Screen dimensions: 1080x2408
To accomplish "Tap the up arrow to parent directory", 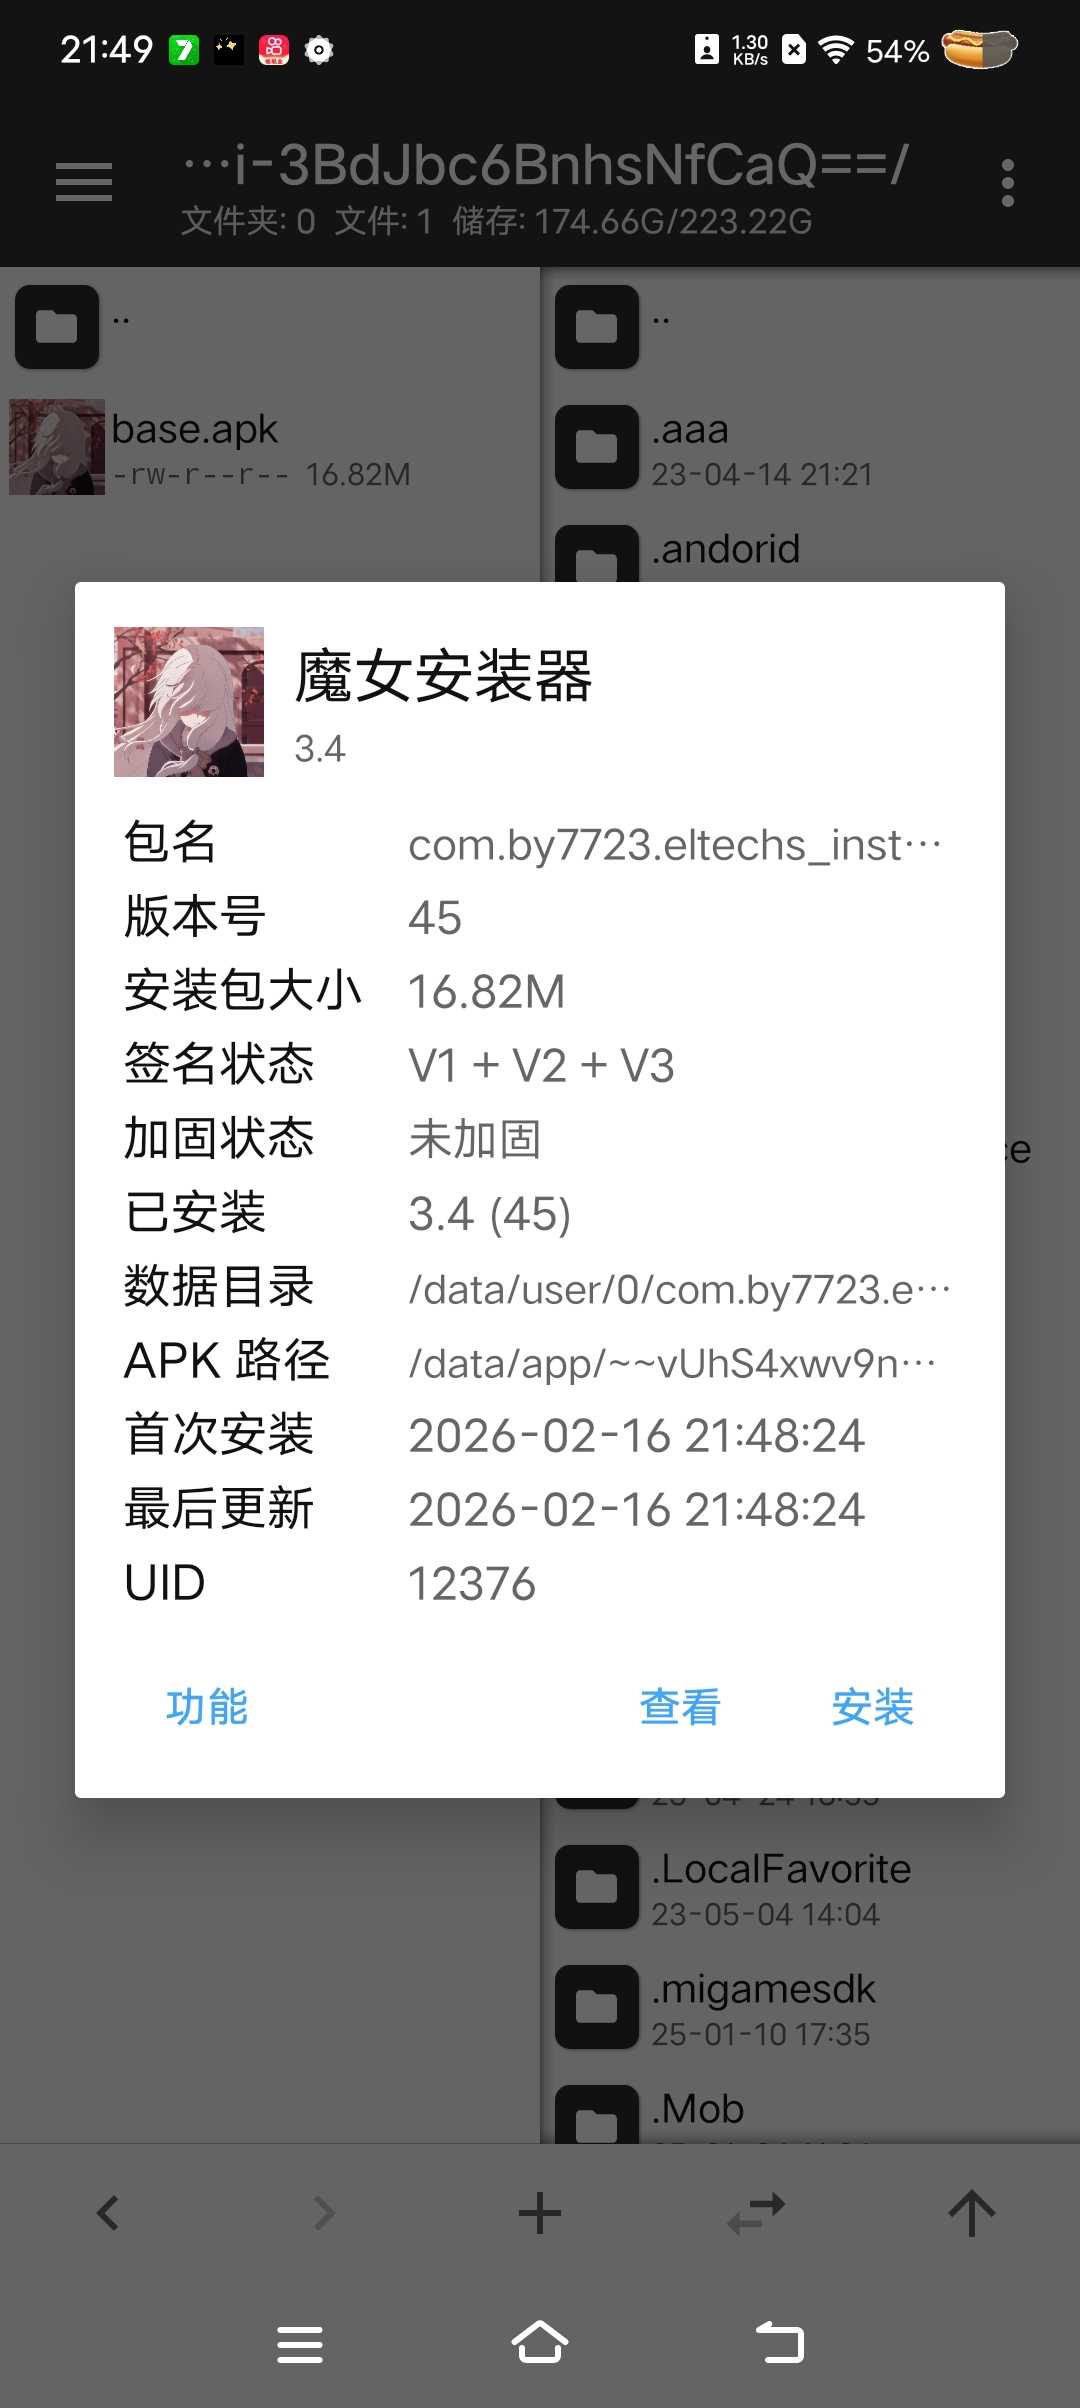I will [x=972, y=2213].
